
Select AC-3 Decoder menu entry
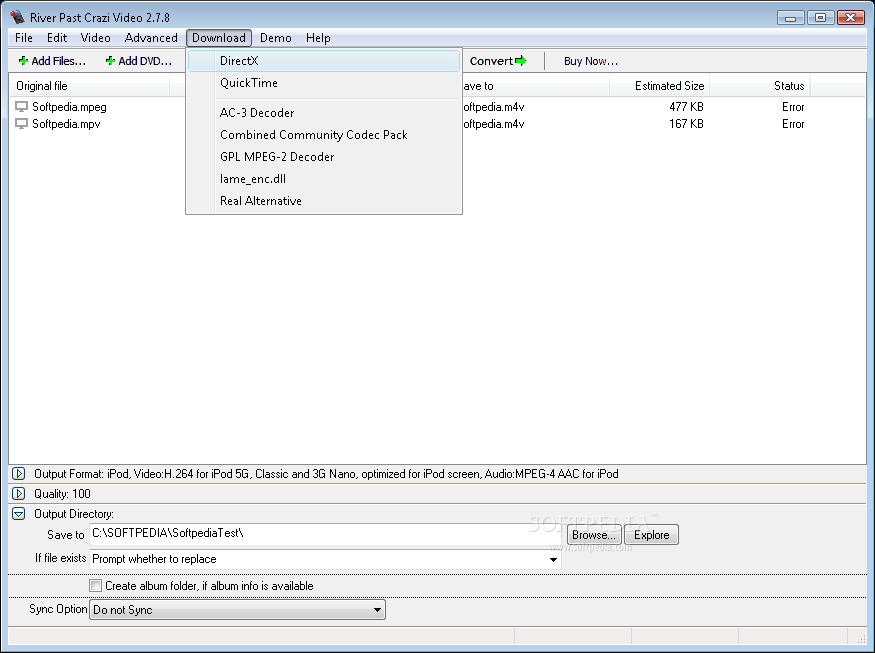pyautogui.click(x=324, y=113)
